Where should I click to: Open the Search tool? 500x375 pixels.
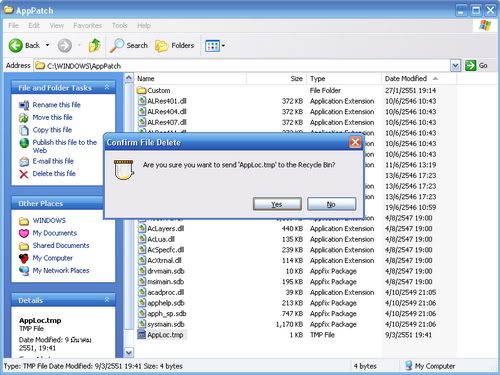tap(129, 45)
